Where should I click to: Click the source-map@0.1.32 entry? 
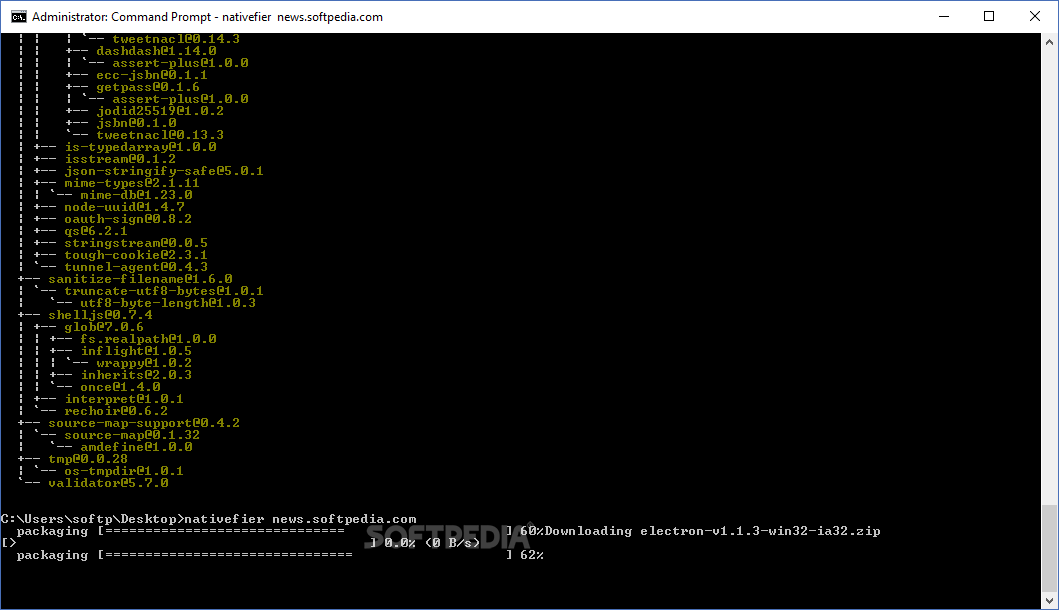point(132,436)
